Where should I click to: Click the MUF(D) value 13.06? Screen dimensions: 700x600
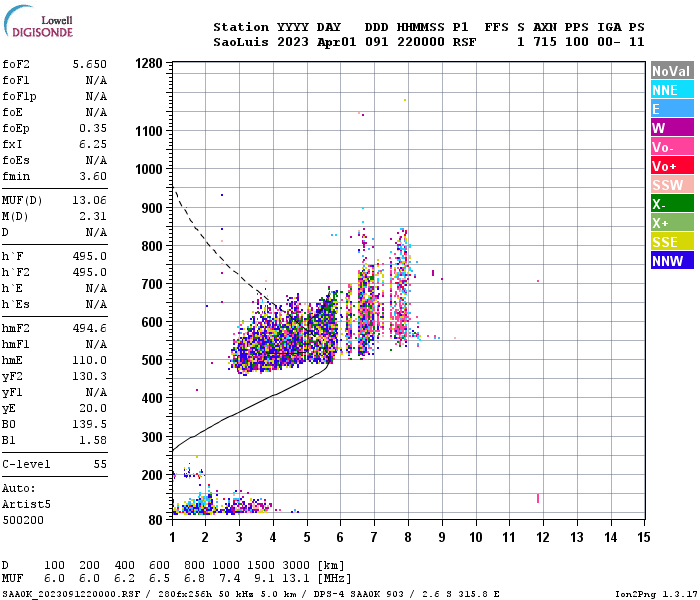(x=90, y=200)
